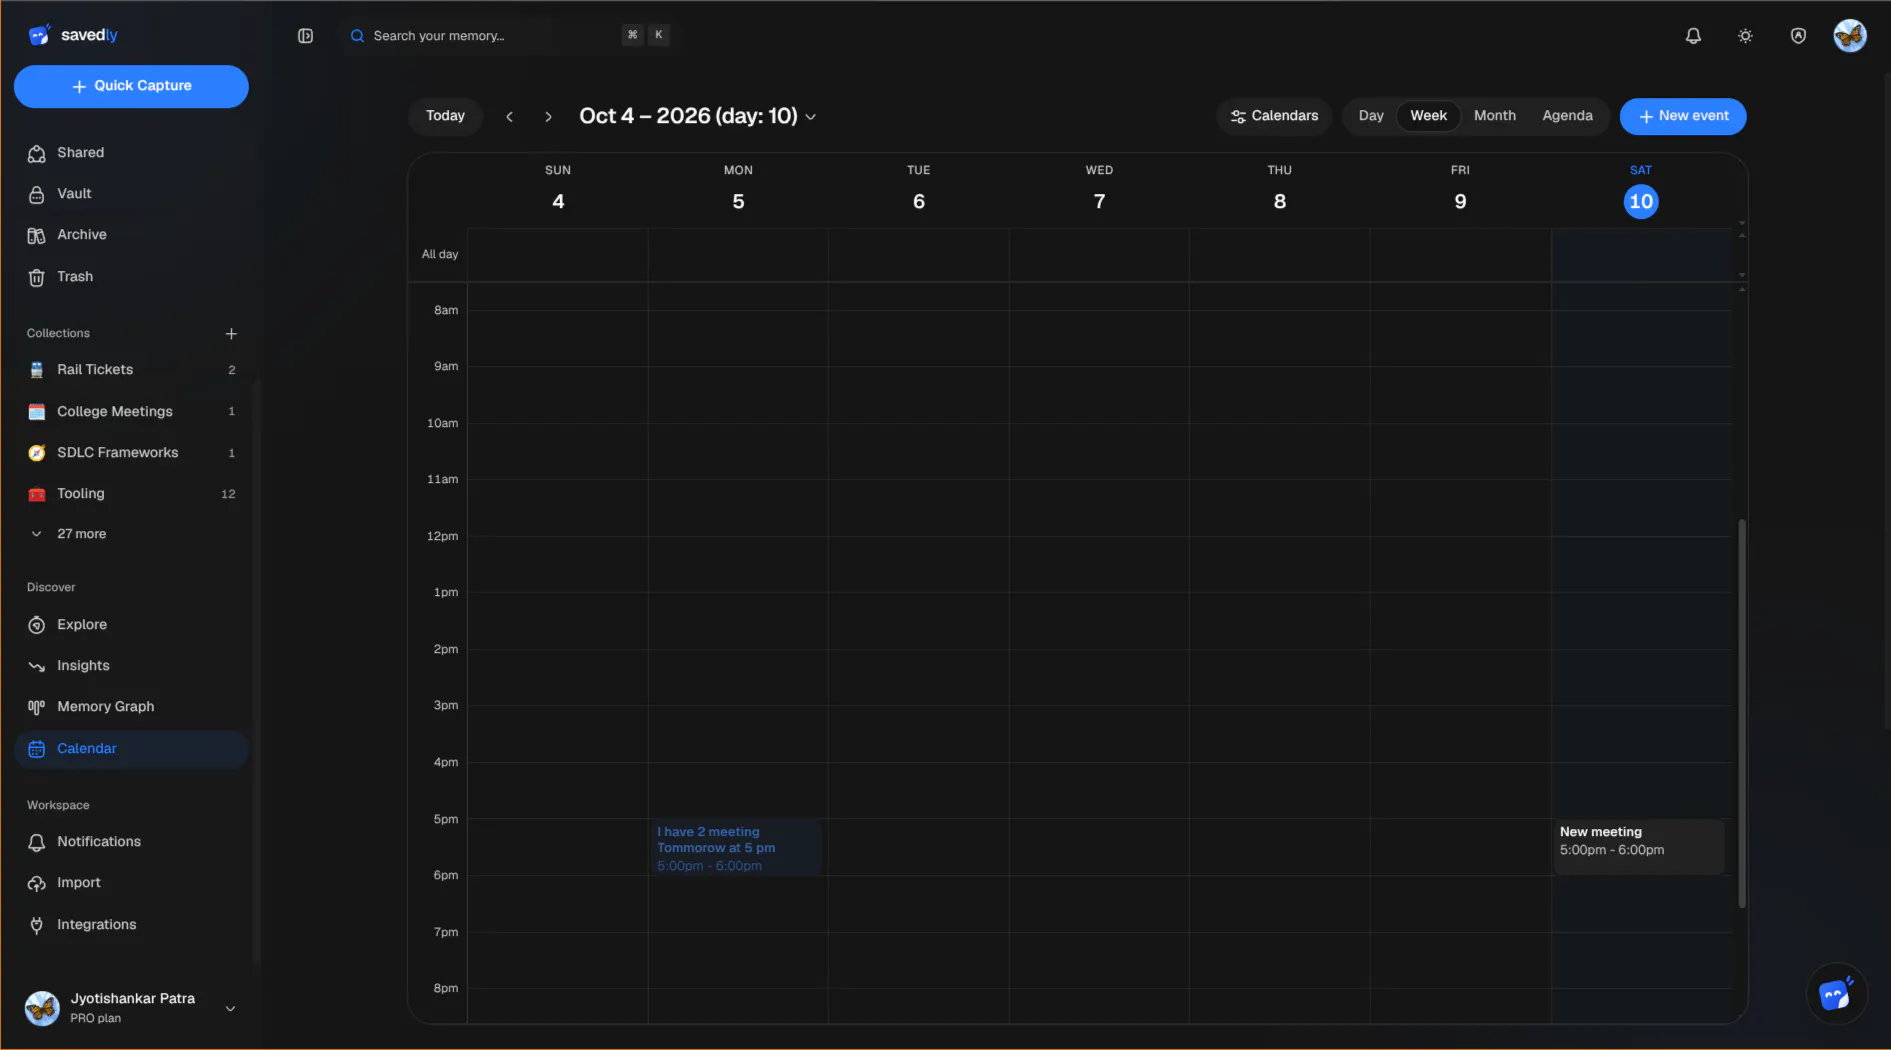This screenshot has width=1891, height=1050.
Task: Open Integrations
Action: 131,925
